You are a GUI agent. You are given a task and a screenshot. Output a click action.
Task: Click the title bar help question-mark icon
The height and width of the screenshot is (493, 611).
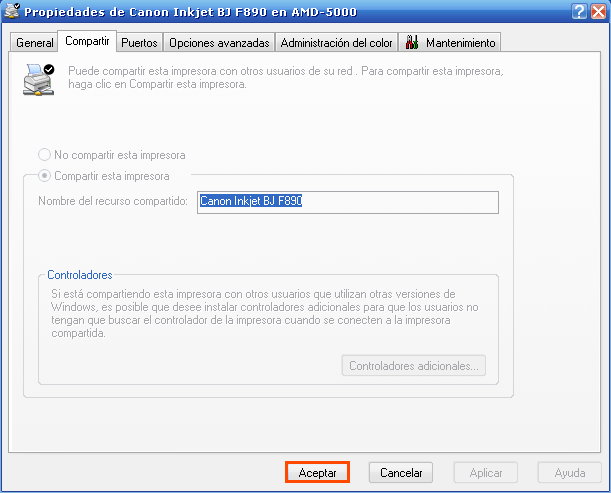click(x=579, y=11)
